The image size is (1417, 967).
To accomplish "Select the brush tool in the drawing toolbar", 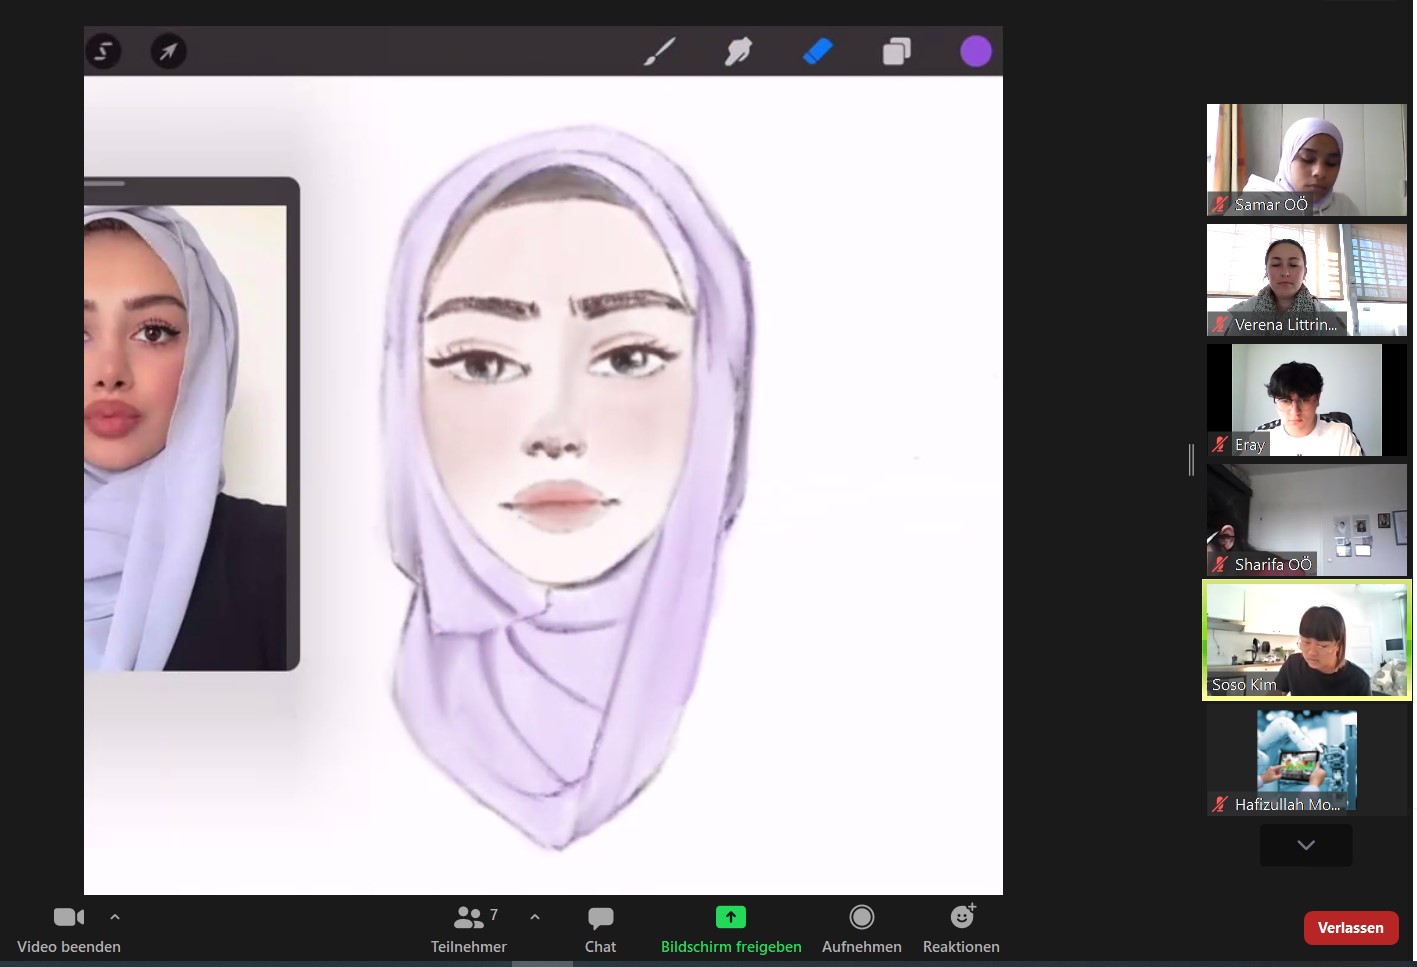I will point(660,51).
